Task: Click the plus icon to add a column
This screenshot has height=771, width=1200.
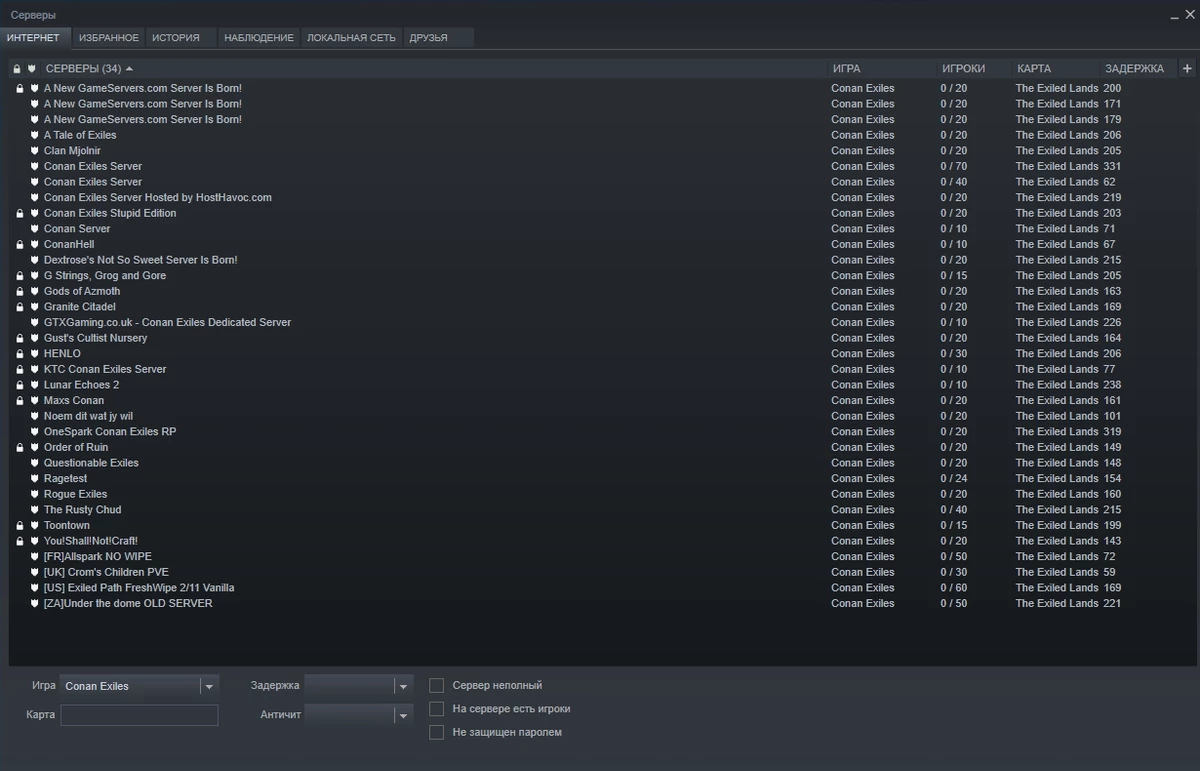Action: tap(1187, 69)
